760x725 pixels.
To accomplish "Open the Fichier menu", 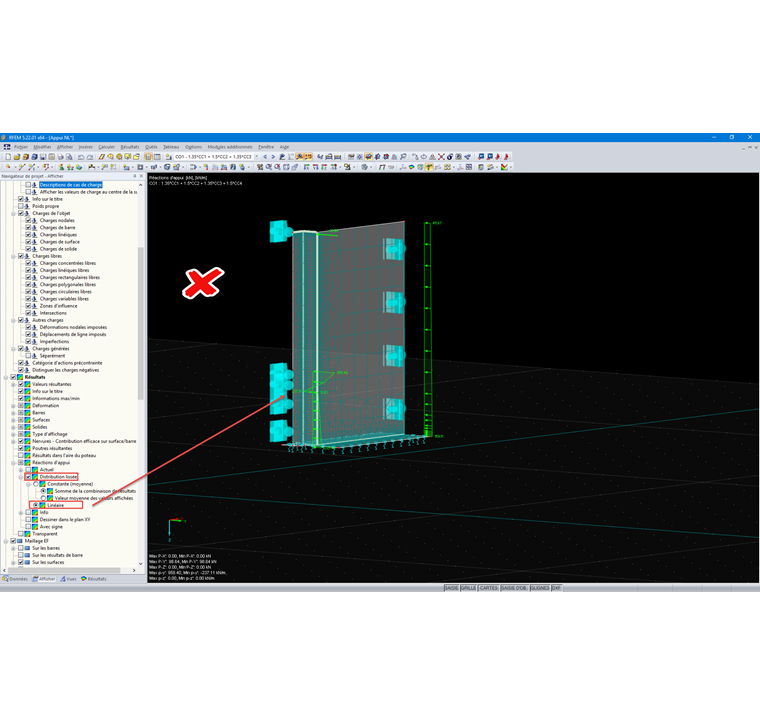I will [x=21, y=147].
